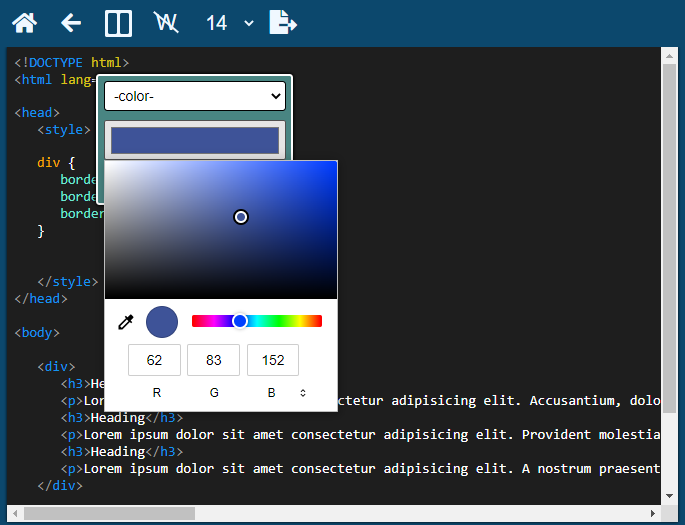Click the closing </div> tag
This screenshot has height=525, width=685.
[x=60, y=486]
